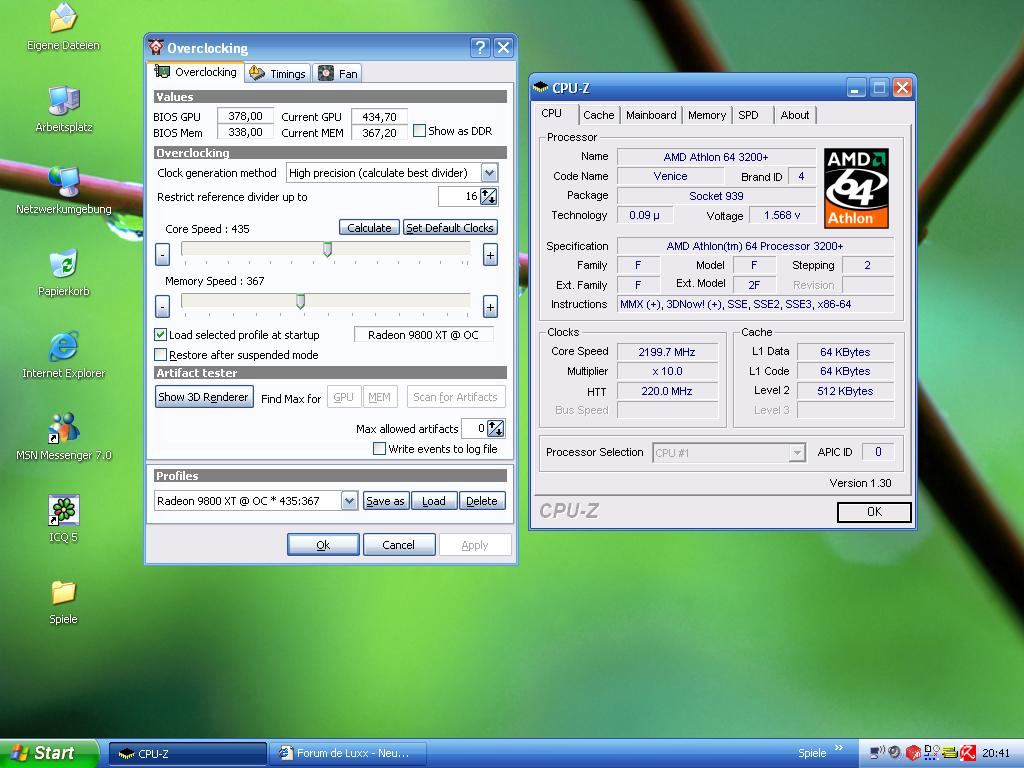Open CPU-Z Mainboard tab

click(651, 115)
